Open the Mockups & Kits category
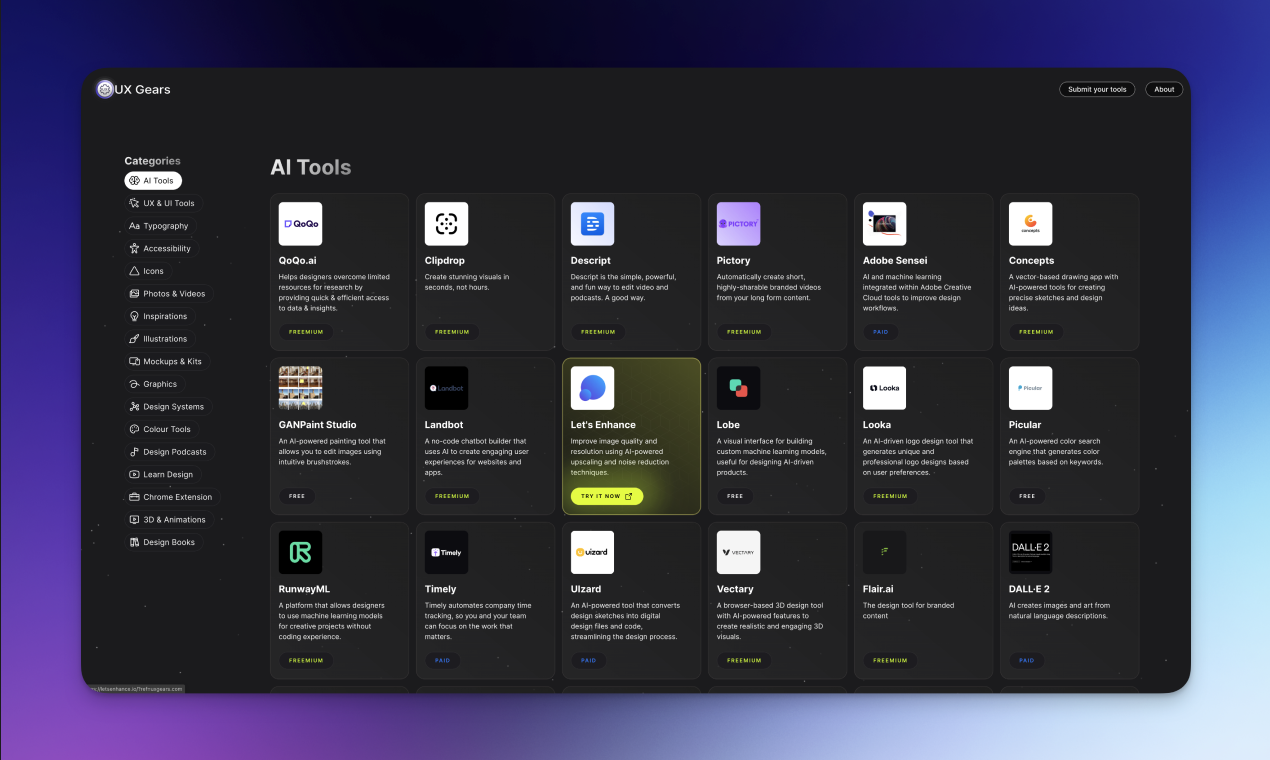Image resolution: width=1270 pixels, height=760 pixels. click(x=166, y=361)
